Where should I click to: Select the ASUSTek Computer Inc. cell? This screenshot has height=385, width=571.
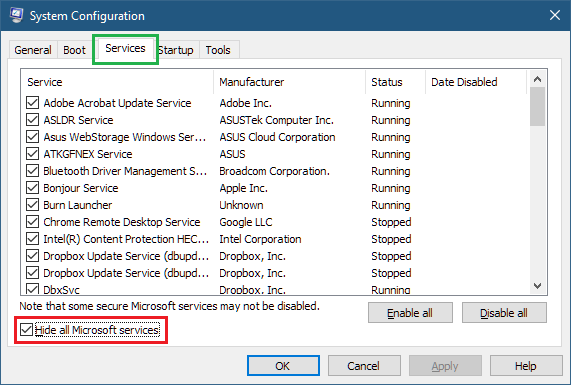(276, 120)
